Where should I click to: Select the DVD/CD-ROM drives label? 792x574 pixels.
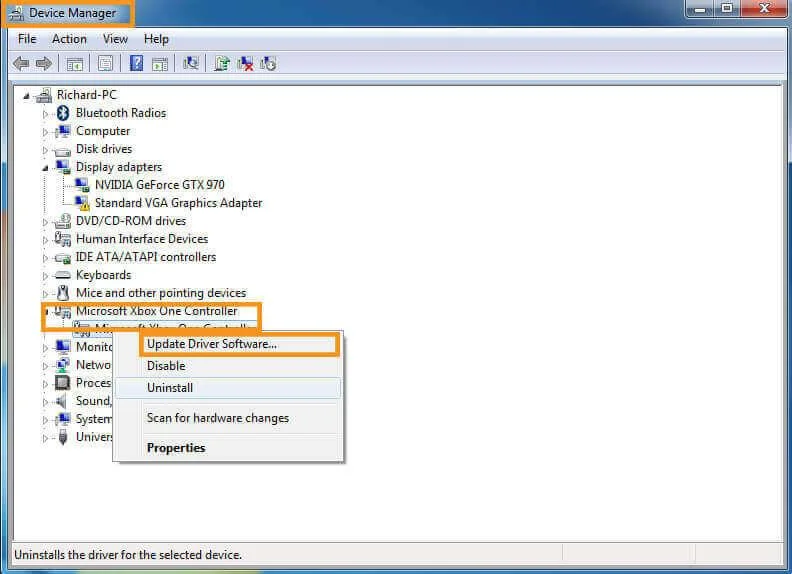[x=131, y=221]
